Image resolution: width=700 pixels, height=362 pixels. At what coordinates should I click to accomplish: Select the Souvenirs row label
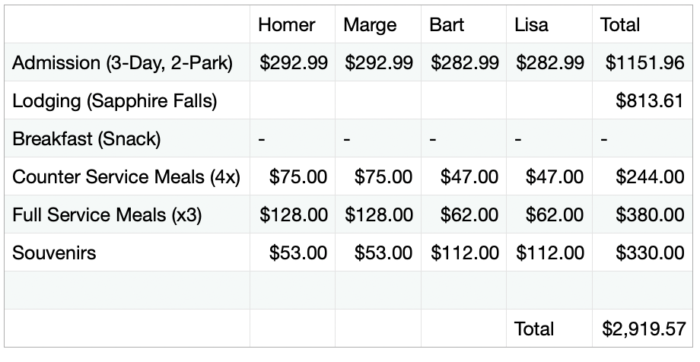[x=54, y=253]
